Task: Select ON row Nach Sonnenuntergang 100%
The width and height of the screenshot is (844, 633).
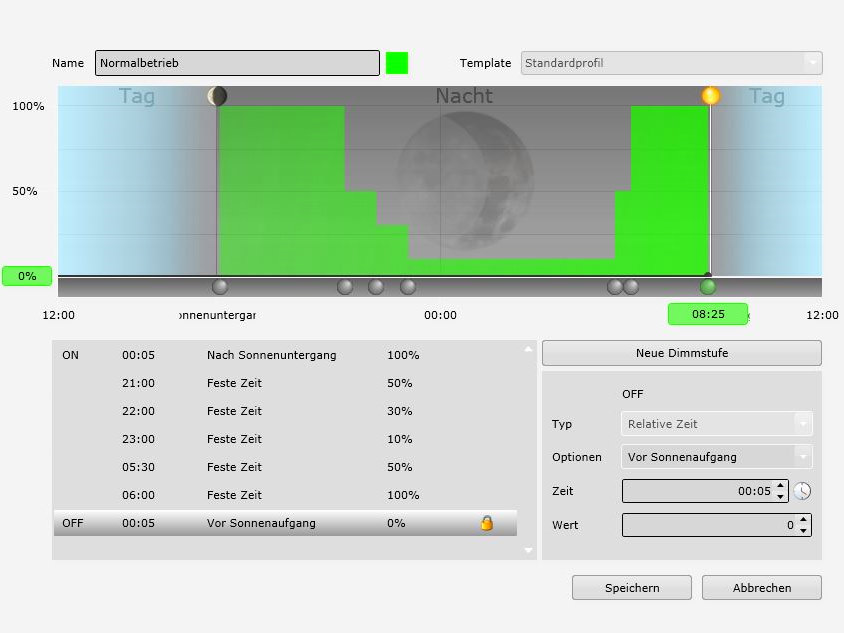Action: [x=285, y=355]
